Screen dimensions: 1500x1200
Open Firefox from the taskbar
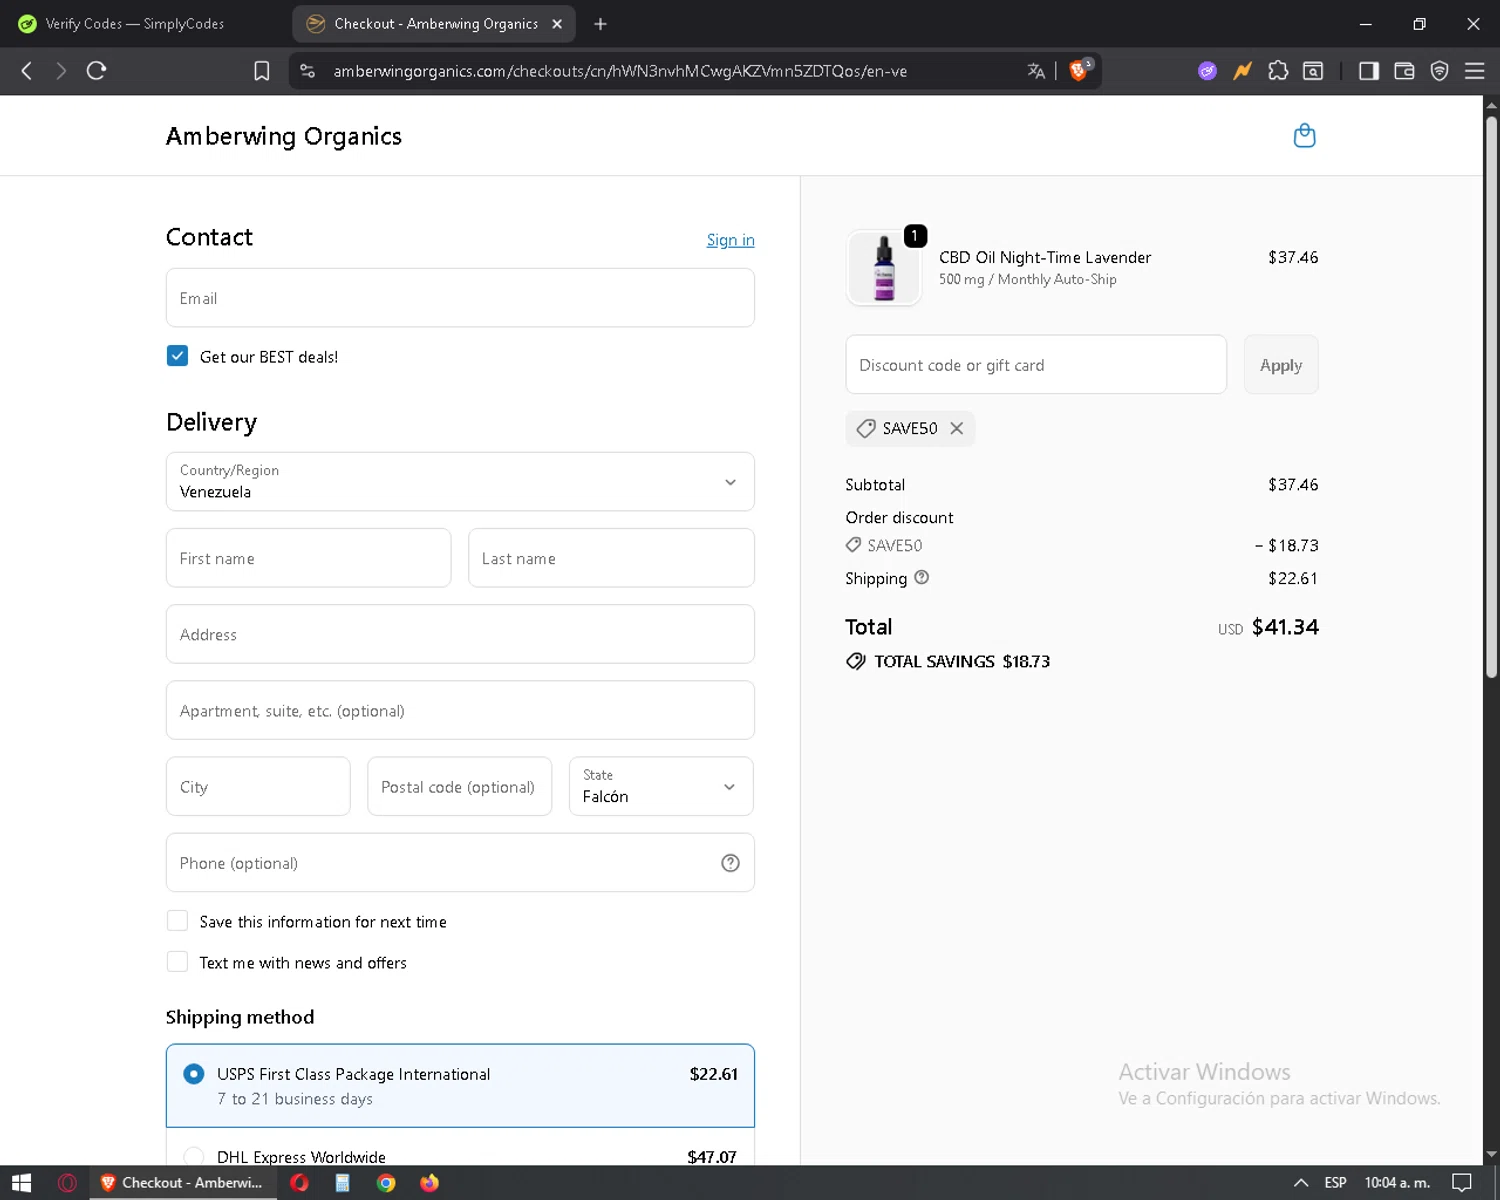(x=429, y=1183)
